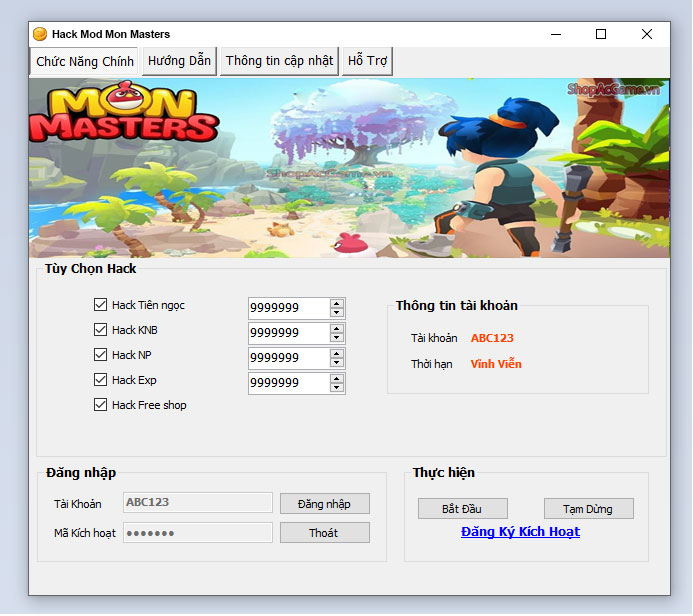The width and height of the screenshot is (693, 616).
Task: Pause with the Tạm Dừng button
Action: point(589,509)
